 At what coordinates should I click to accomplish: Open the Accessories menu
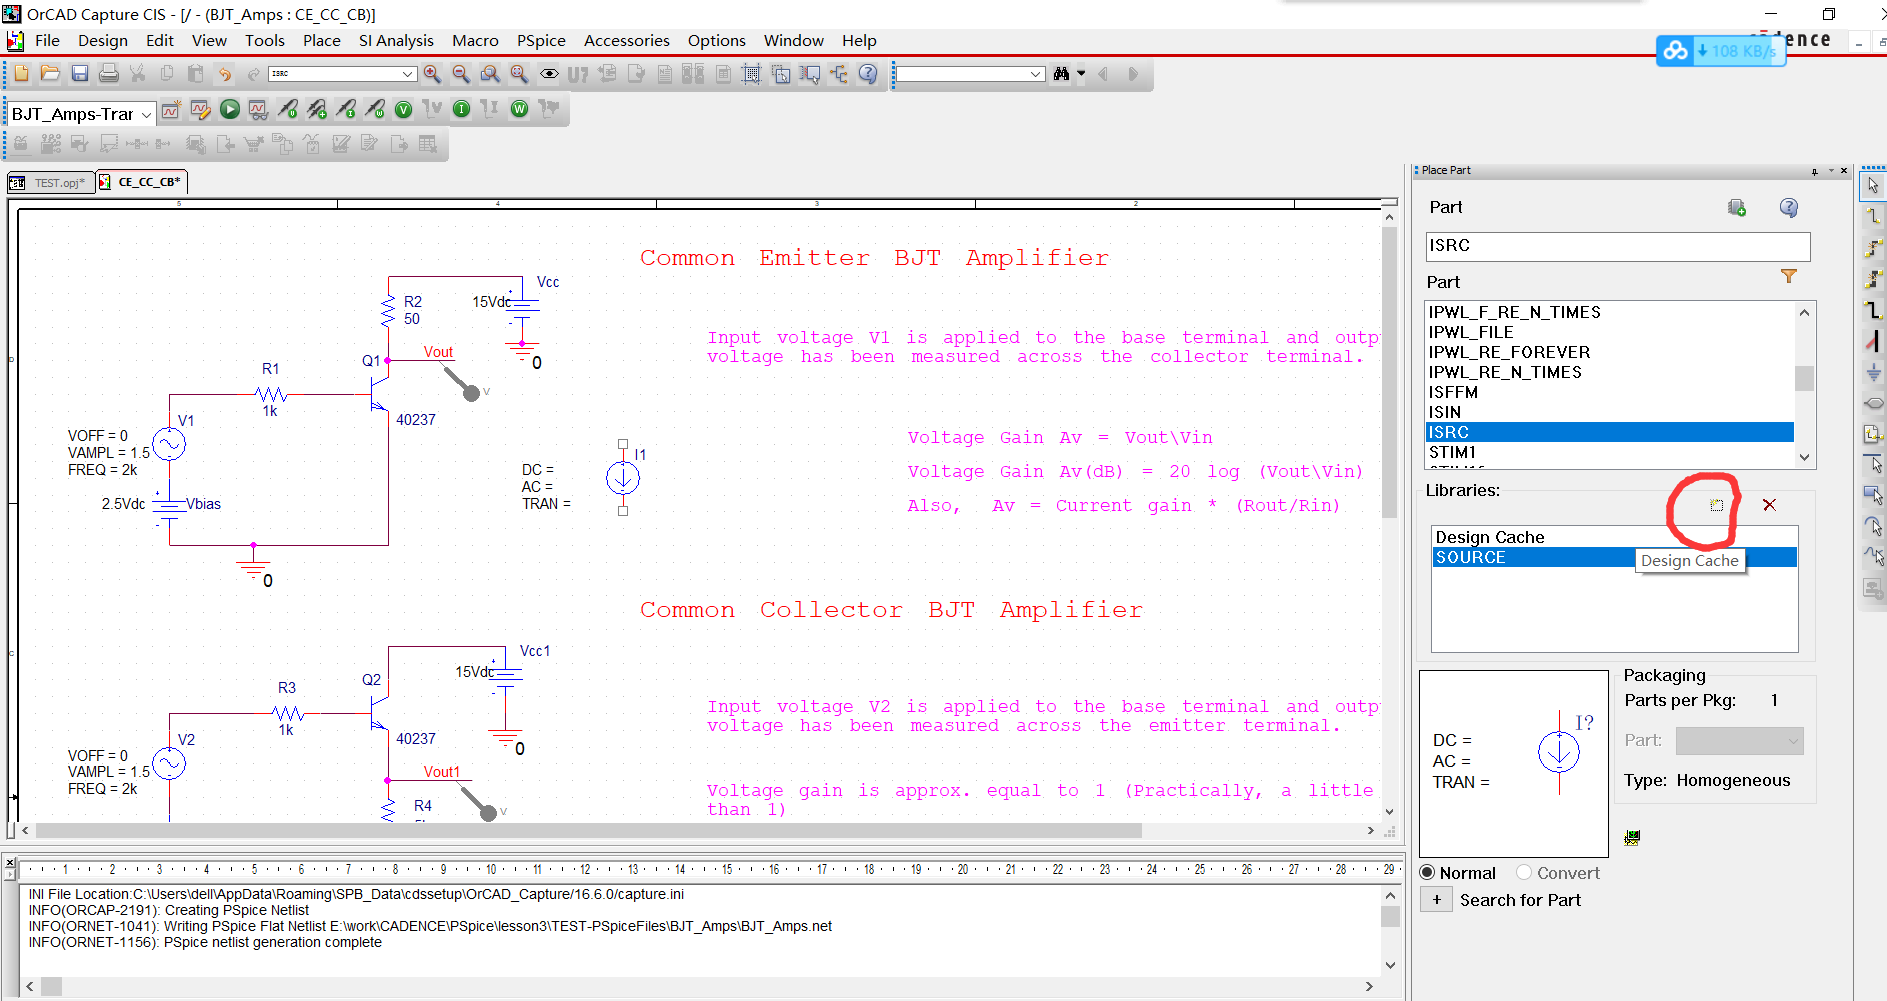tap(627, 41)
